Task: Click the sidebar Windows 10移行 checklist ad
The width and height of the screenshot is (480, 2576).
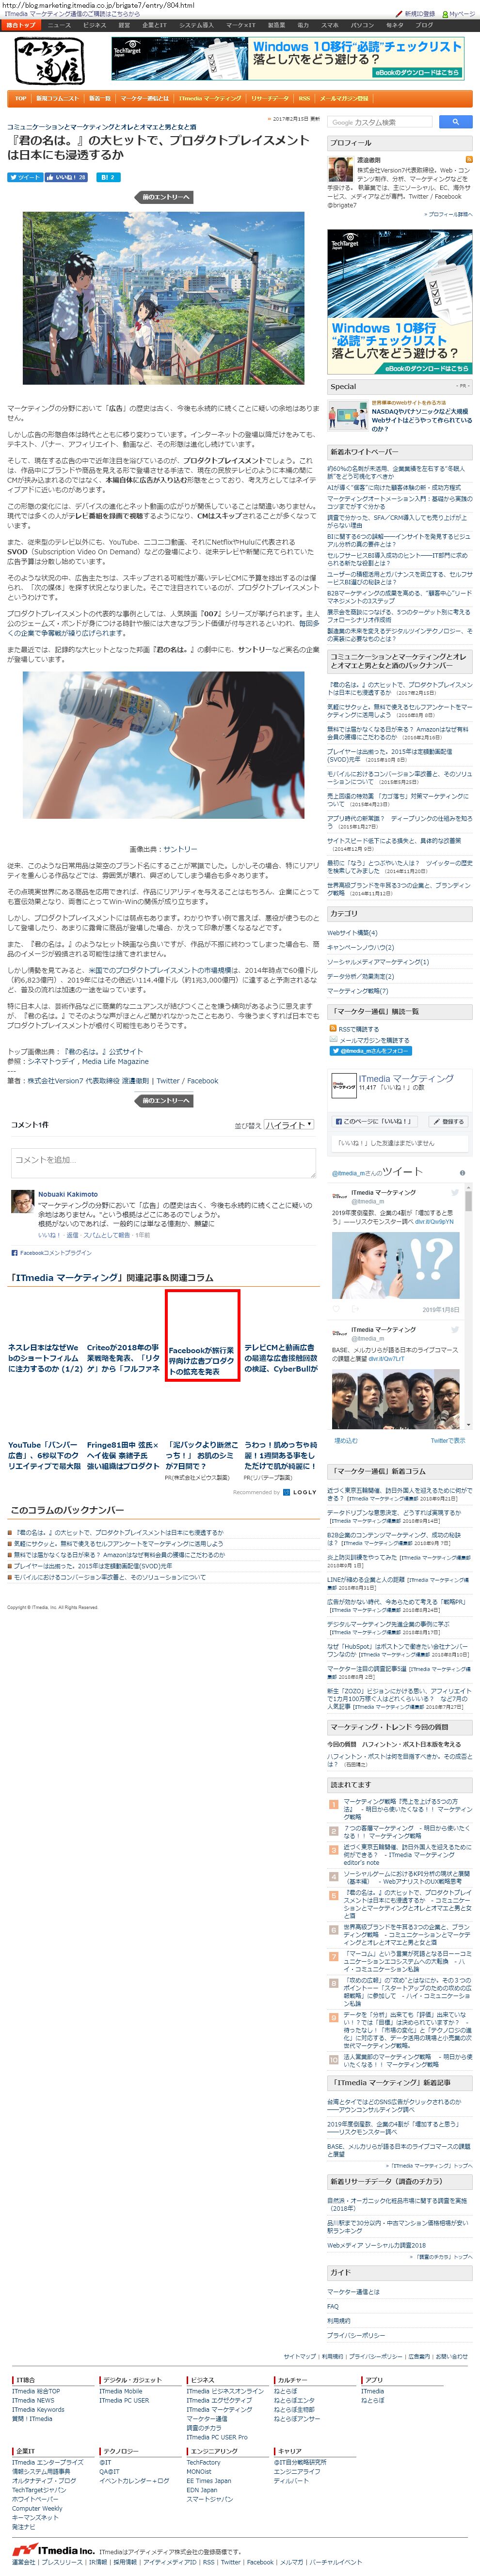Action: point(400,303)
